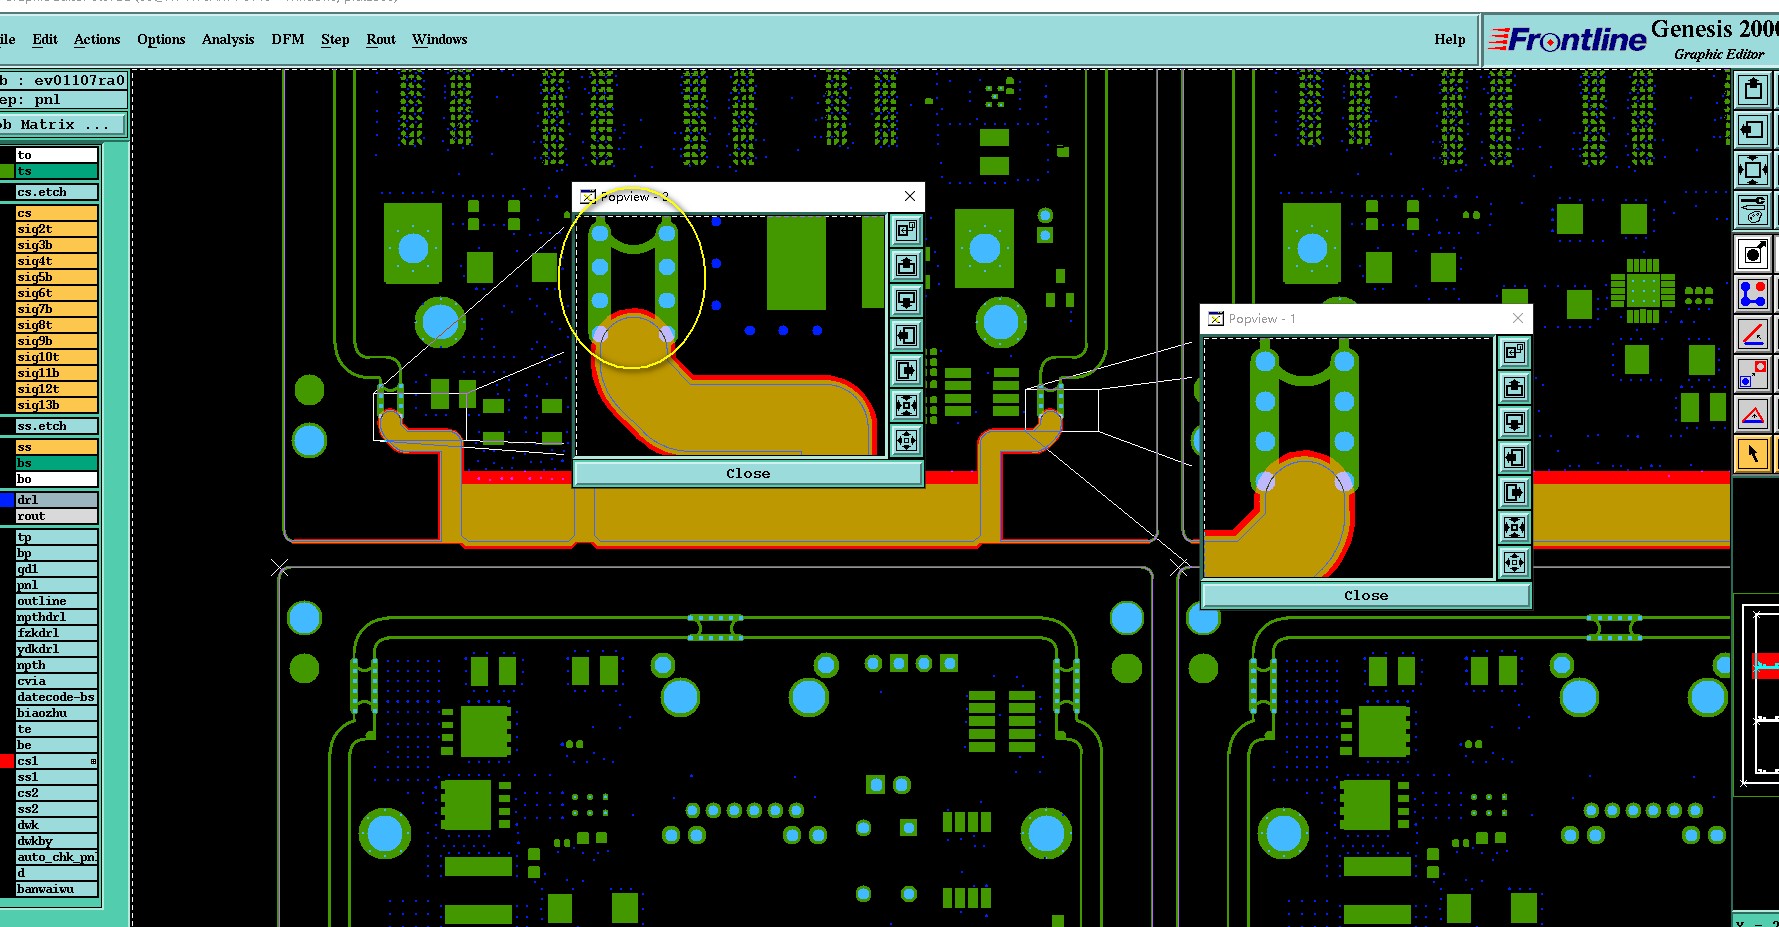This screenshot has height=927, width=1779.
Task: Toggle the sig2t layer display
Action: (57, 229)
